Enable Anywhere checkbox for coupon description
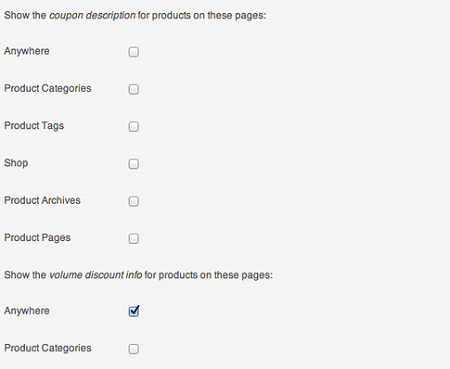This screenshot has width=450, height=369. (x=134, y=52)
